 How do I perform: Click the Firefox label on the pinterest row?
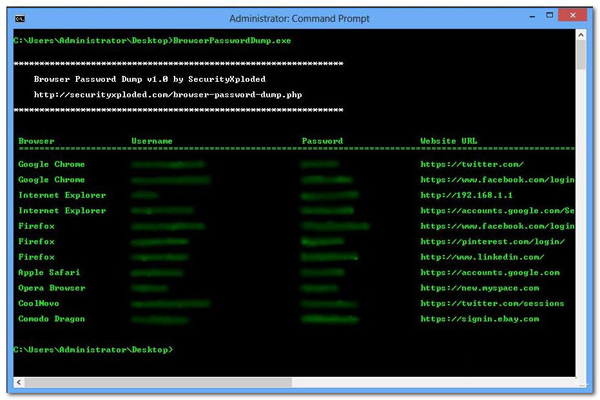(x=36, y=242)
